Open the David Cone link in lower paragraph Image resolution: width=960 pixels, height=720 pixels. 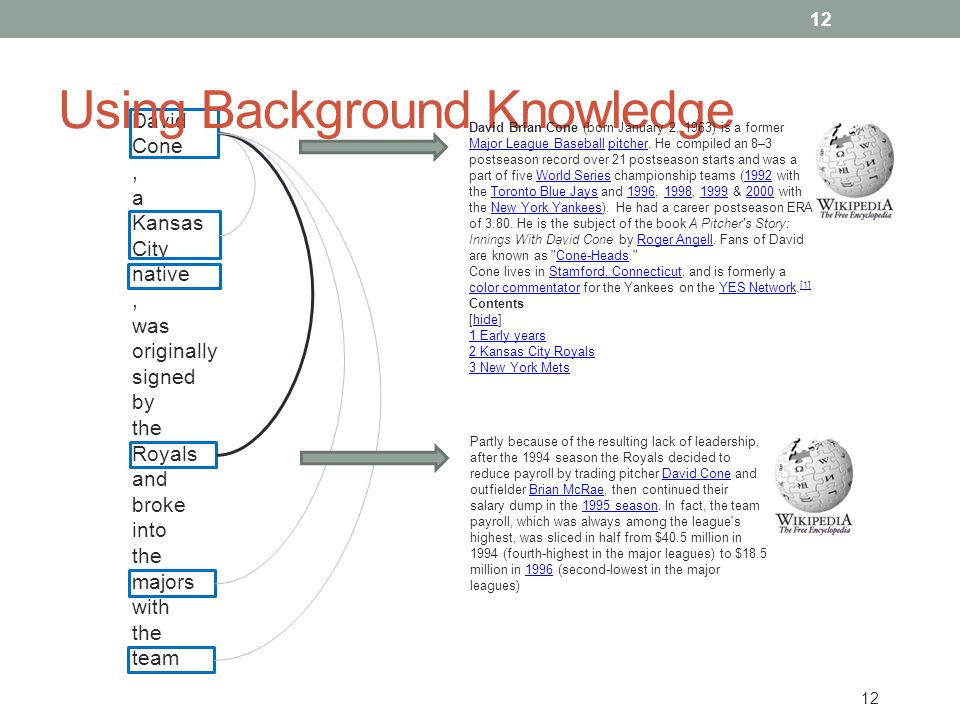pos(696,473)
